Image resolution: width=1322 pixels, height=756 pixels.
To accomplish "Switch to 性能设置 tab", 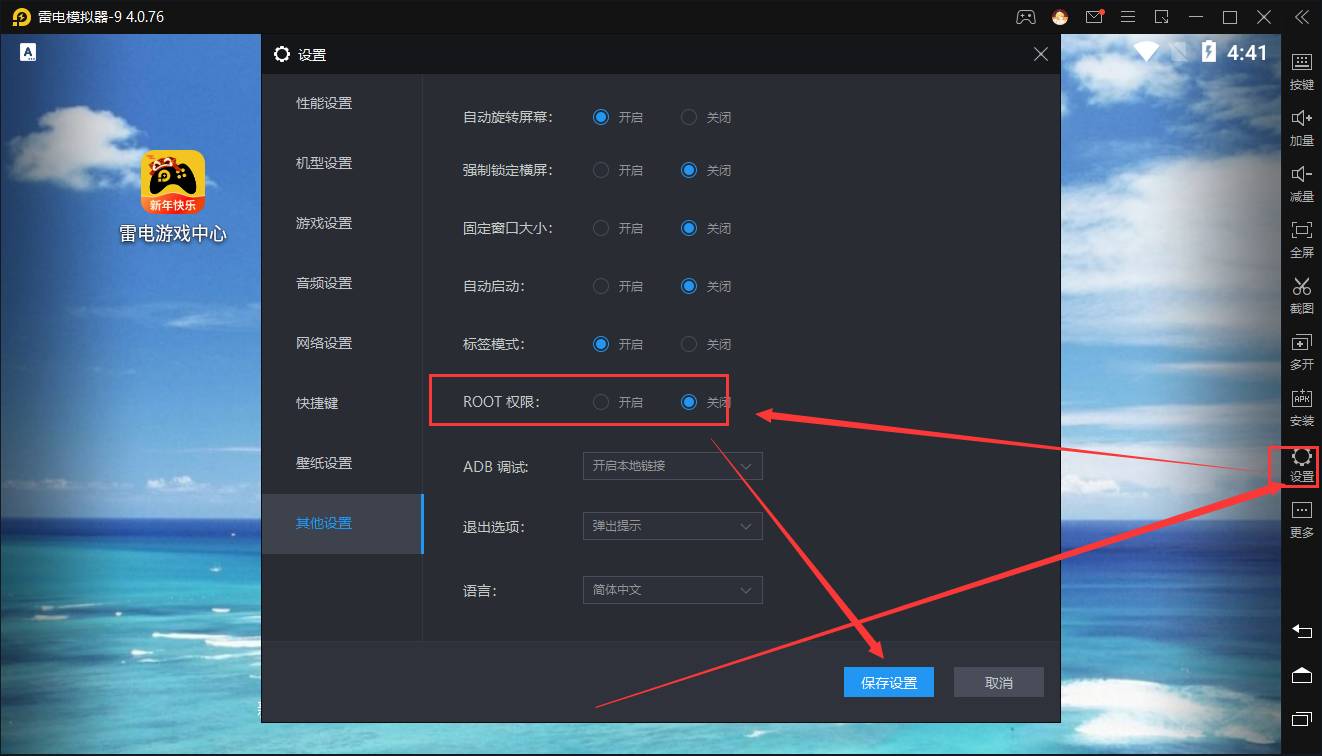I will pos(324,103).
